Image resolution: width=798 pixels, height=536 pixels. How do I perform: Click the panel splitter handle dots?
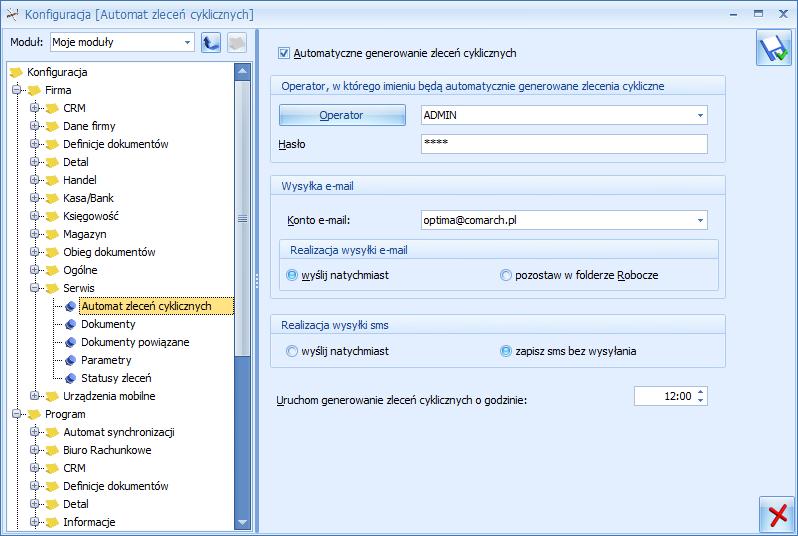click(257, 280)
